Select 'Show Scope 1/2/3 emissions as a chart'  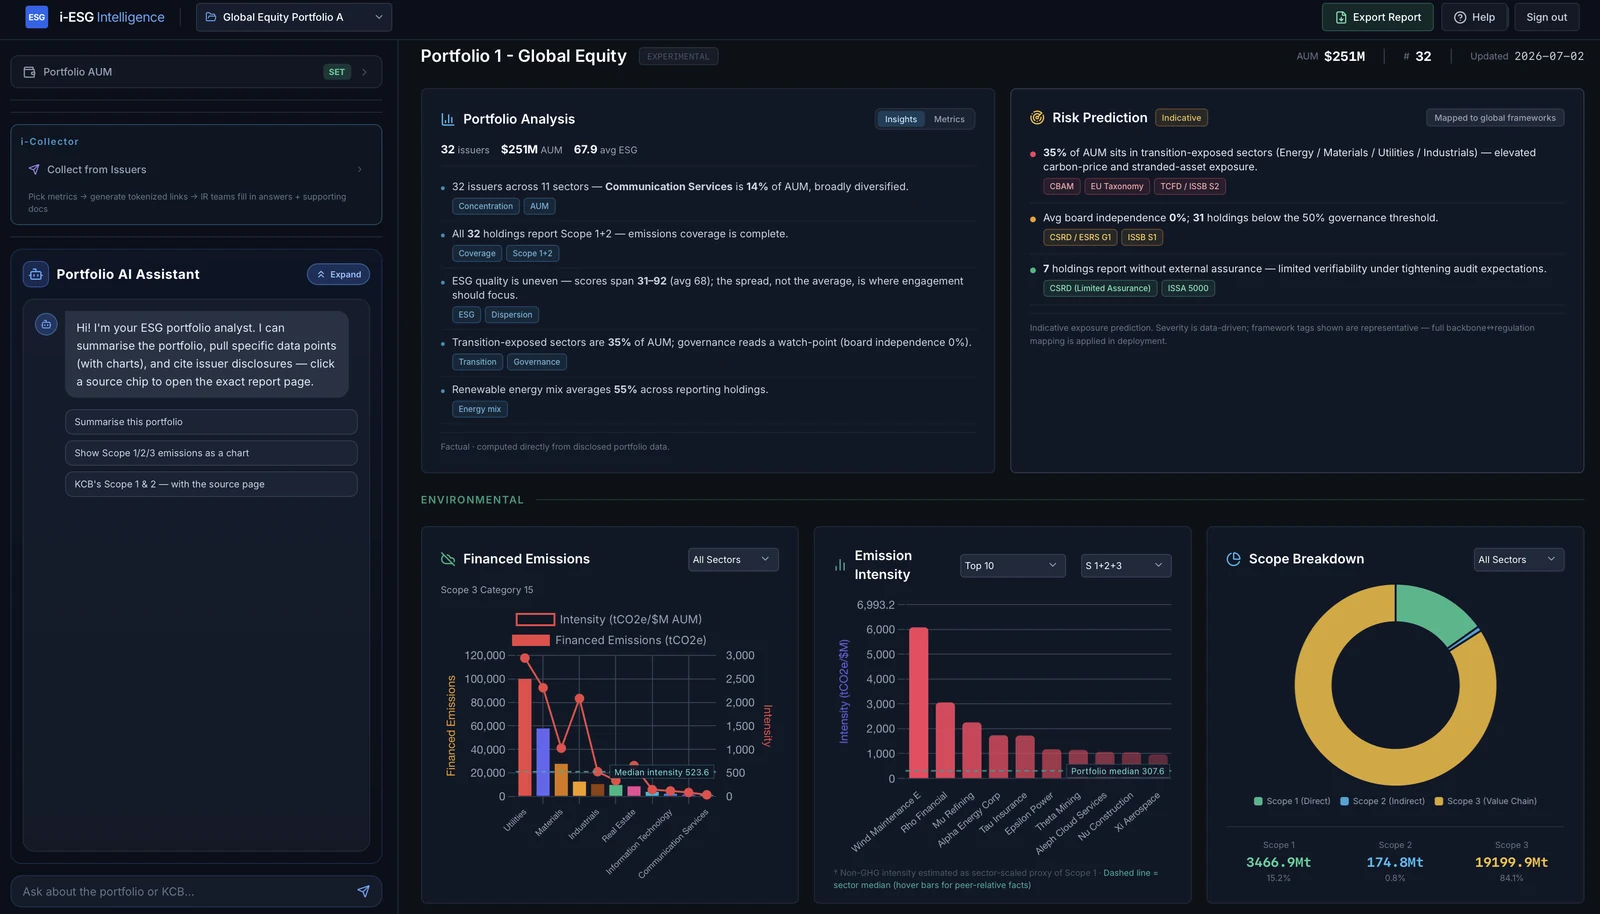(x=211, y=453)
